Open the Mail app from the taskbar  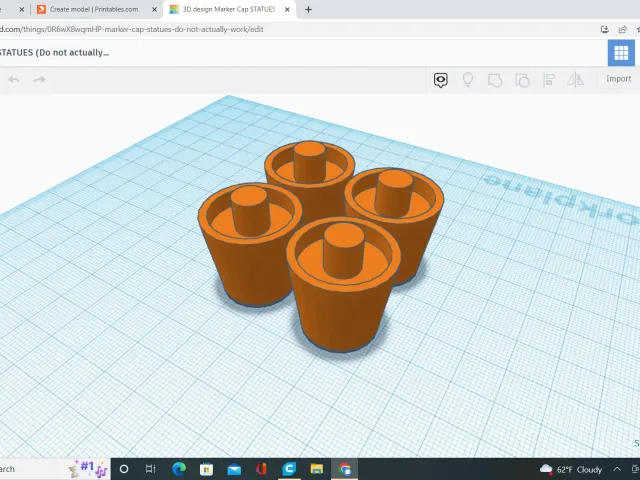[x=234, y=469]
